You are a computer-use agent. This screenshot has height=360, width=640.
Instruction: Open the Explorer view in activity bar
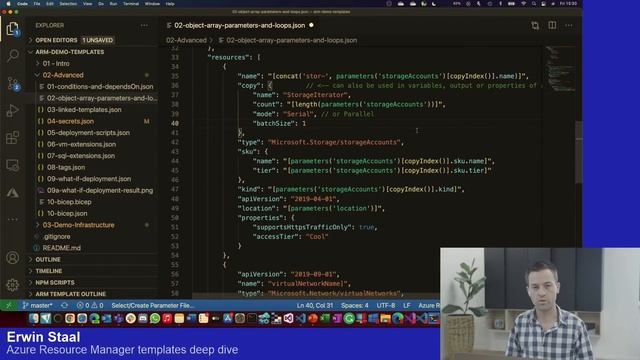tap(13, 29)
